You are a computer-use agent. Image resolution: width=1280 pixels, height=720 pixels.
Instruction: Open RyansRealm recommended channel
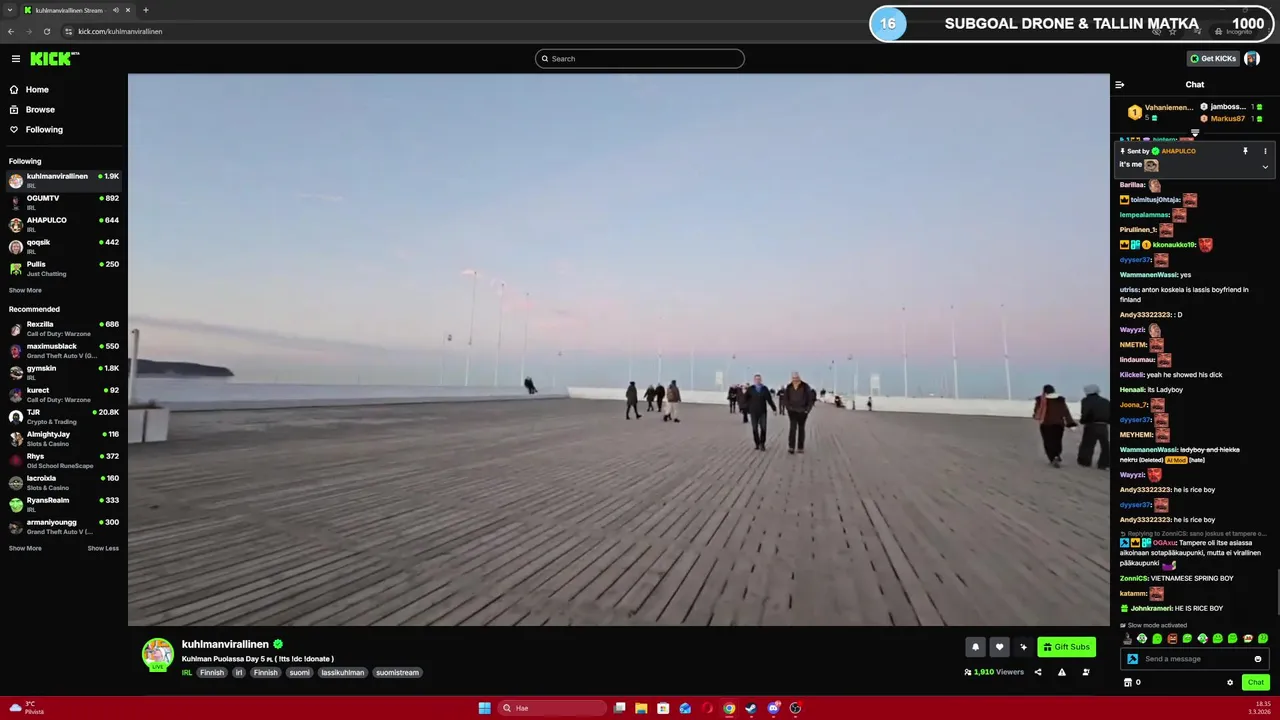pyautogui.click(x=64, y=504)
